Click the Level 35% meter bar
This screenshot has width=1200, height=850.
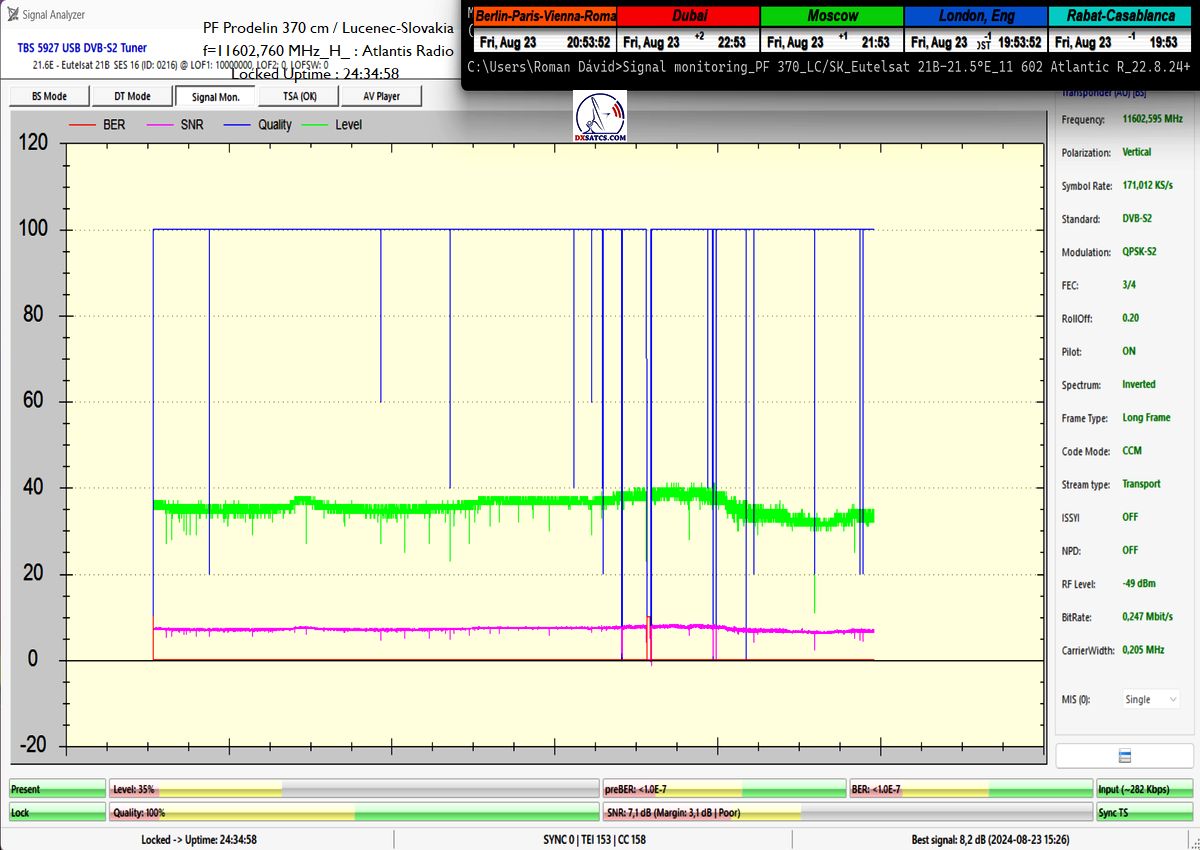[353, 790]
